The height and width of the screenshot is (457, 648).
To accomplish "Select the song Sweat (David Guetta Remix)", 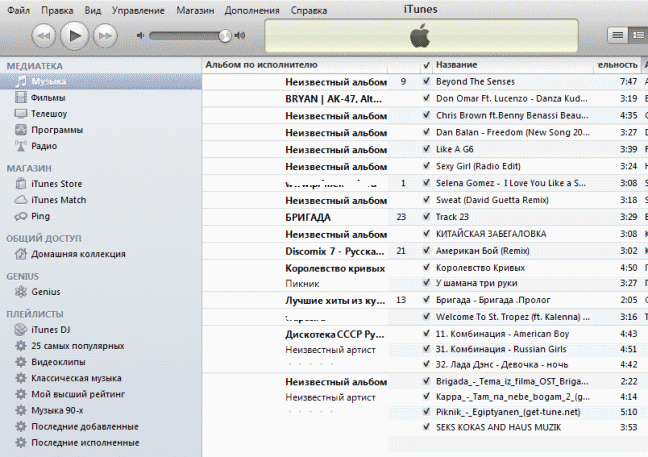I will [x=492, y=200].
